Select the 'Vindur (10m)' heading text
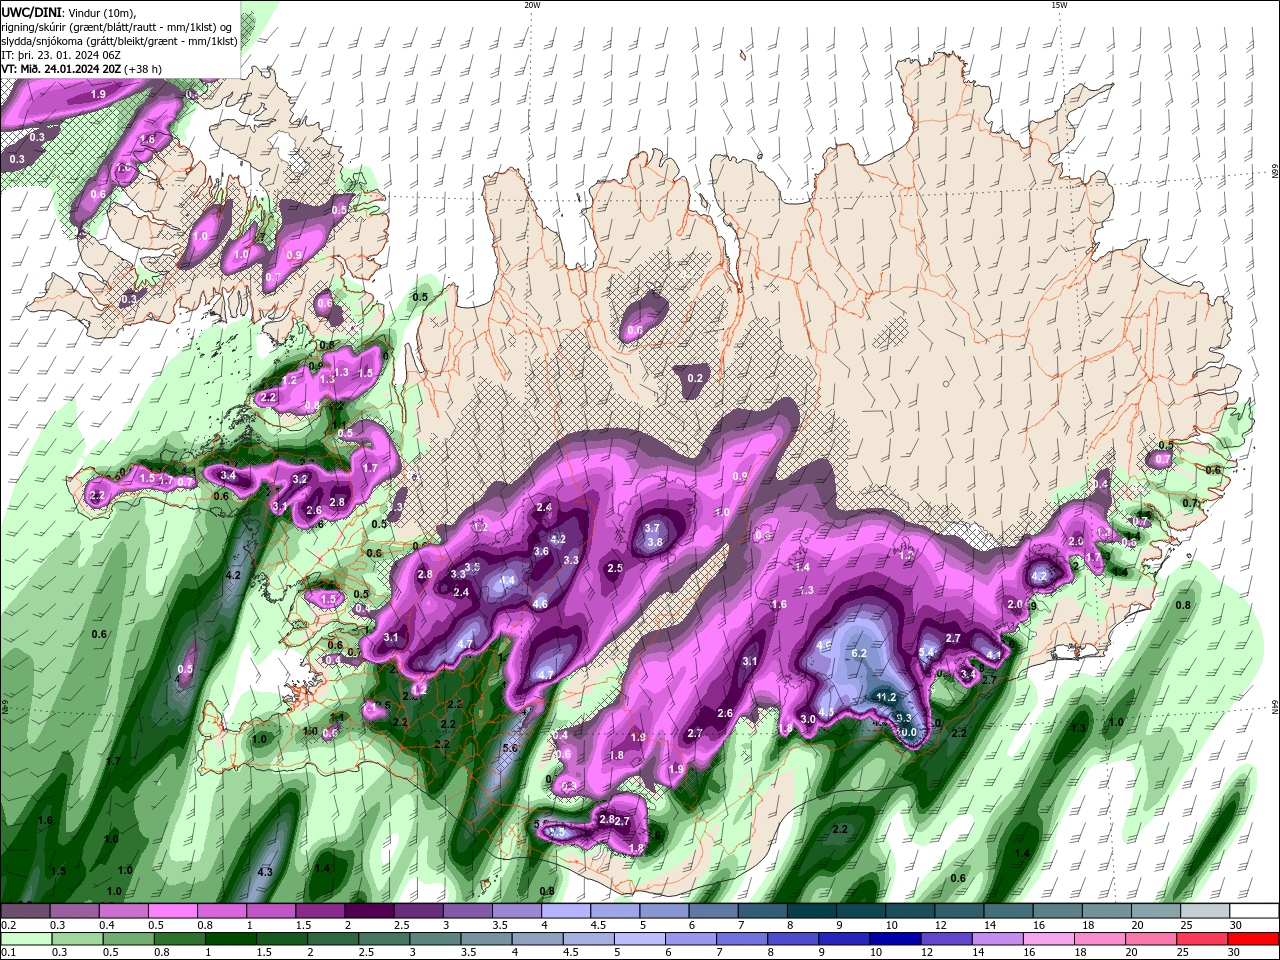Image resolution: width=1280 pixels, height=960 pixels. [x=99, y=12]
